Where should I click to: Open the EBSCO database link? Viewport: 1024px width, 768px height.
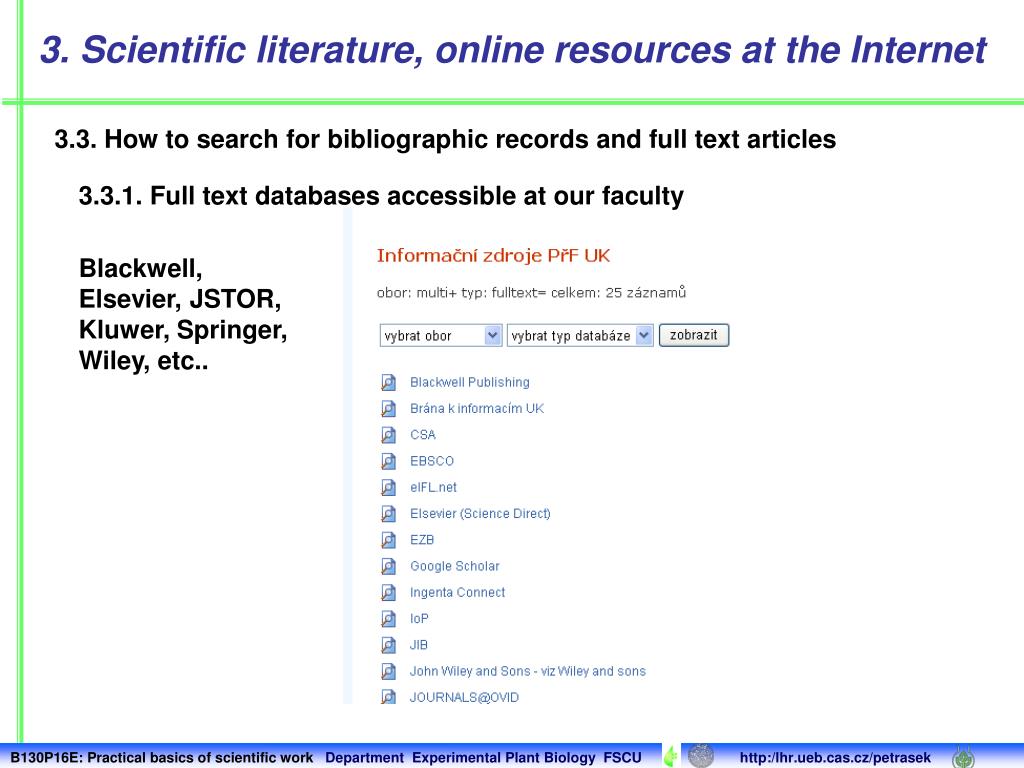coord(432,461)
